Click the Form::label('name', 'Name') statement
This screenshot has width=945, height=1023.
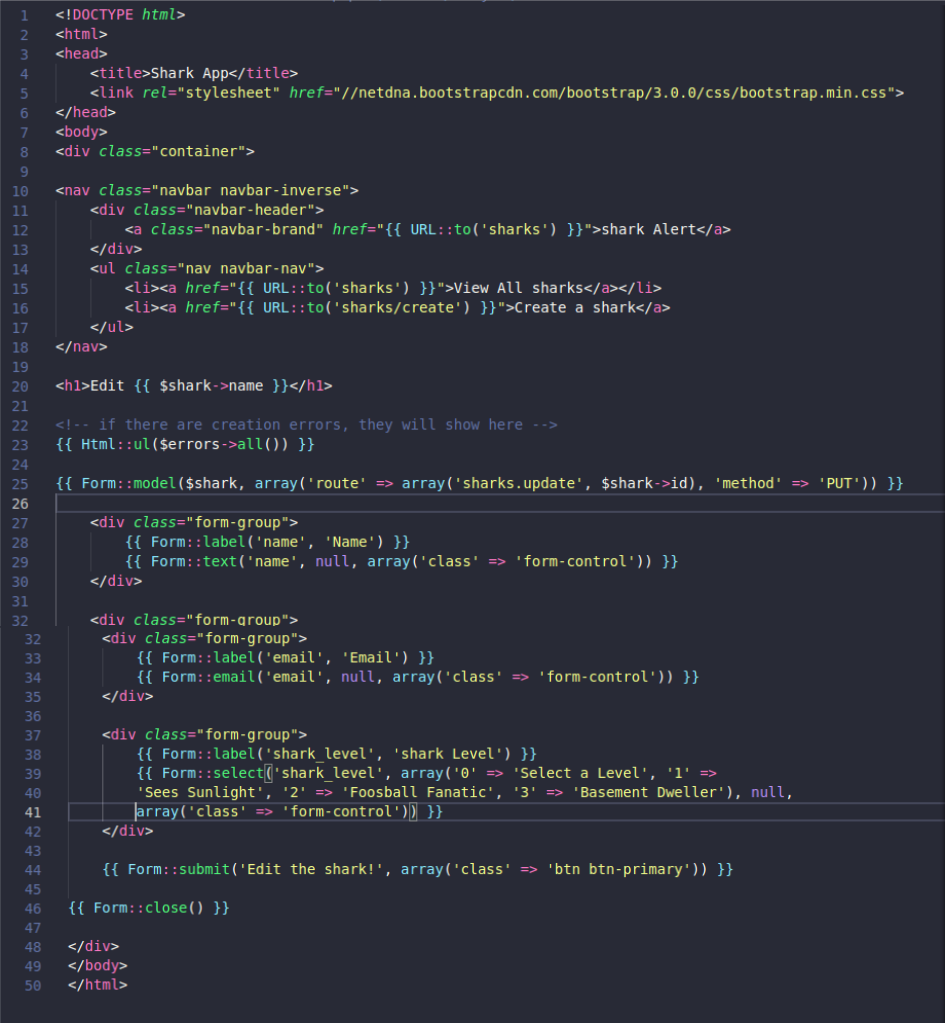tap(268, 543)
